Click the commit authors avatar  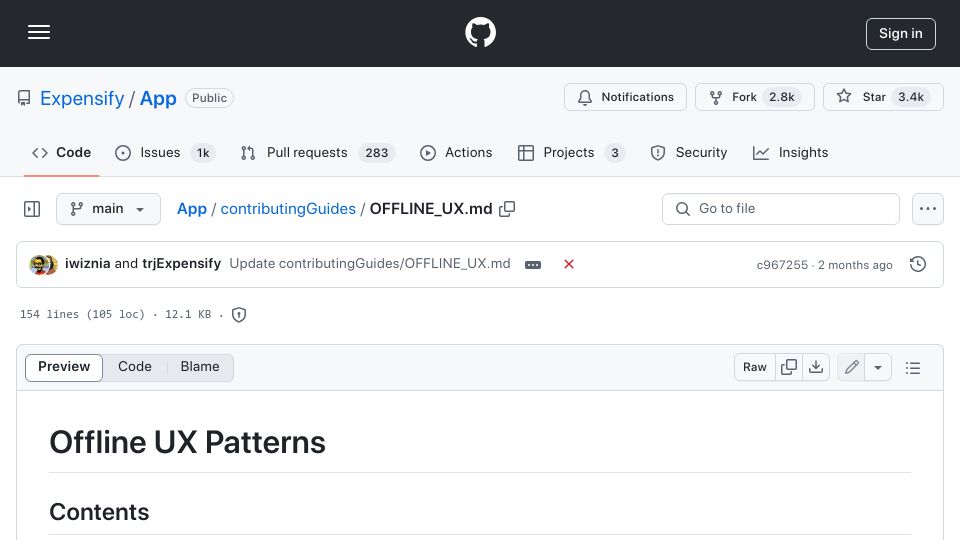pos(43,264)
